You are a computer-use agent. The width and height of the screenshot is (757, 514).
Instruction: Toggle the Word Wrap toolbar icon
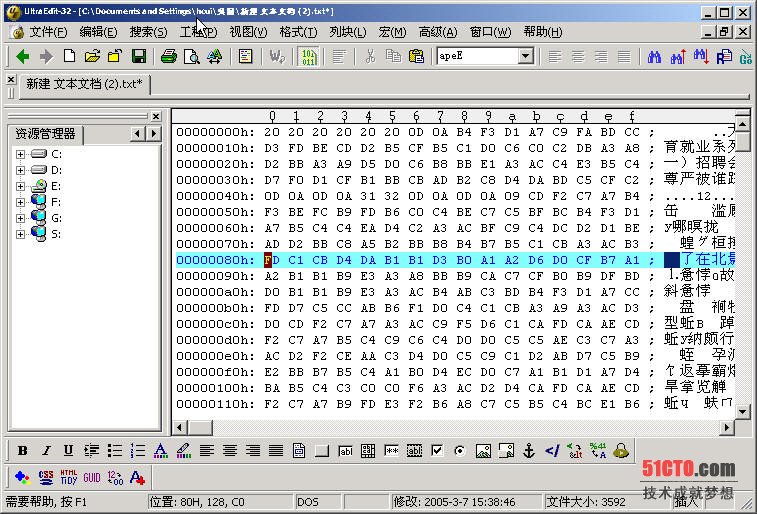(x=277, y=56)
